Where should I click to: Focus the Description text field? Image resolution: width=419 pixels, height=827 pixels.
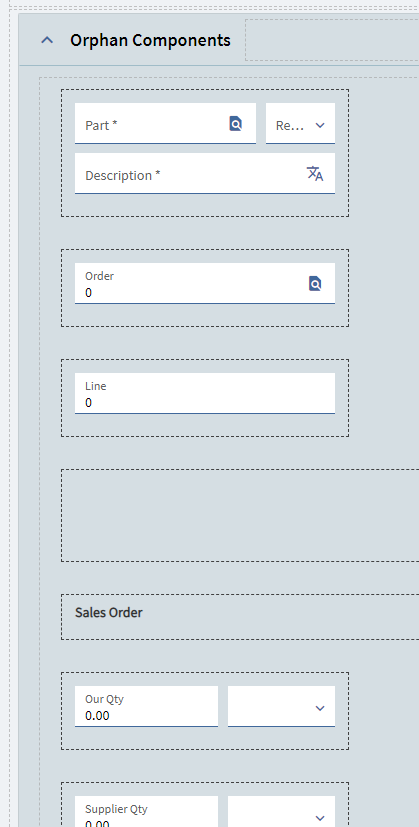pos(205,174)
